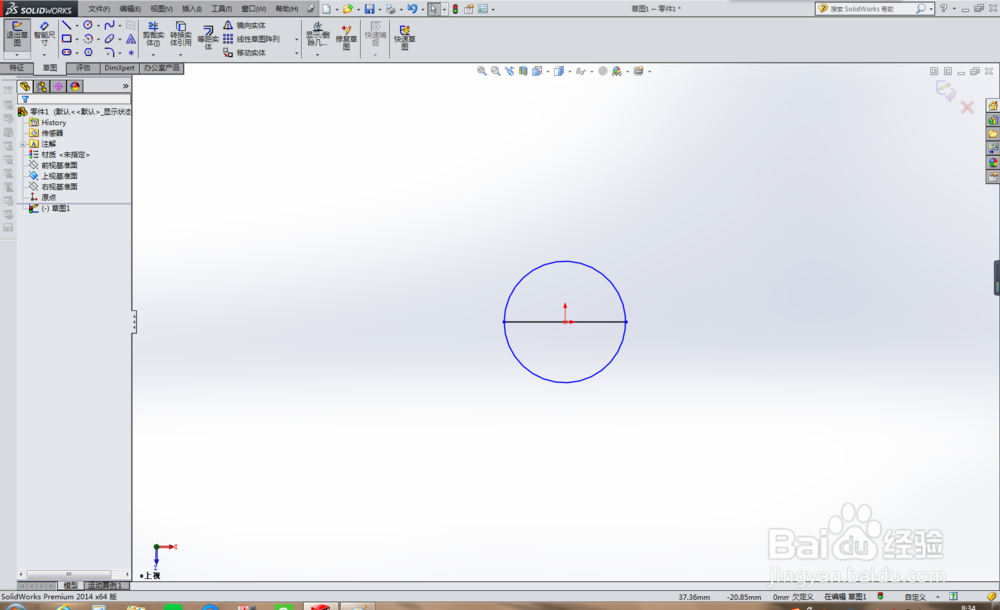Click the 转换实体引用 Convert Entities tool
Screen dimensions: 1000x610
[x=180, y=34]
